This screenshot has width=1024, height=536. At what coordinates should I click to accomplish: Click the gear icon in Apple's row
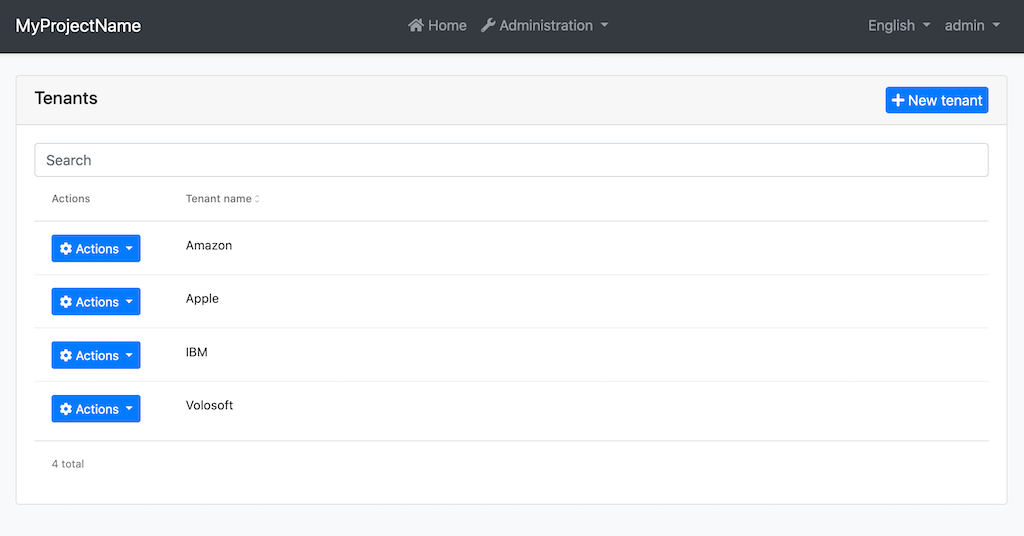(66, 302)
